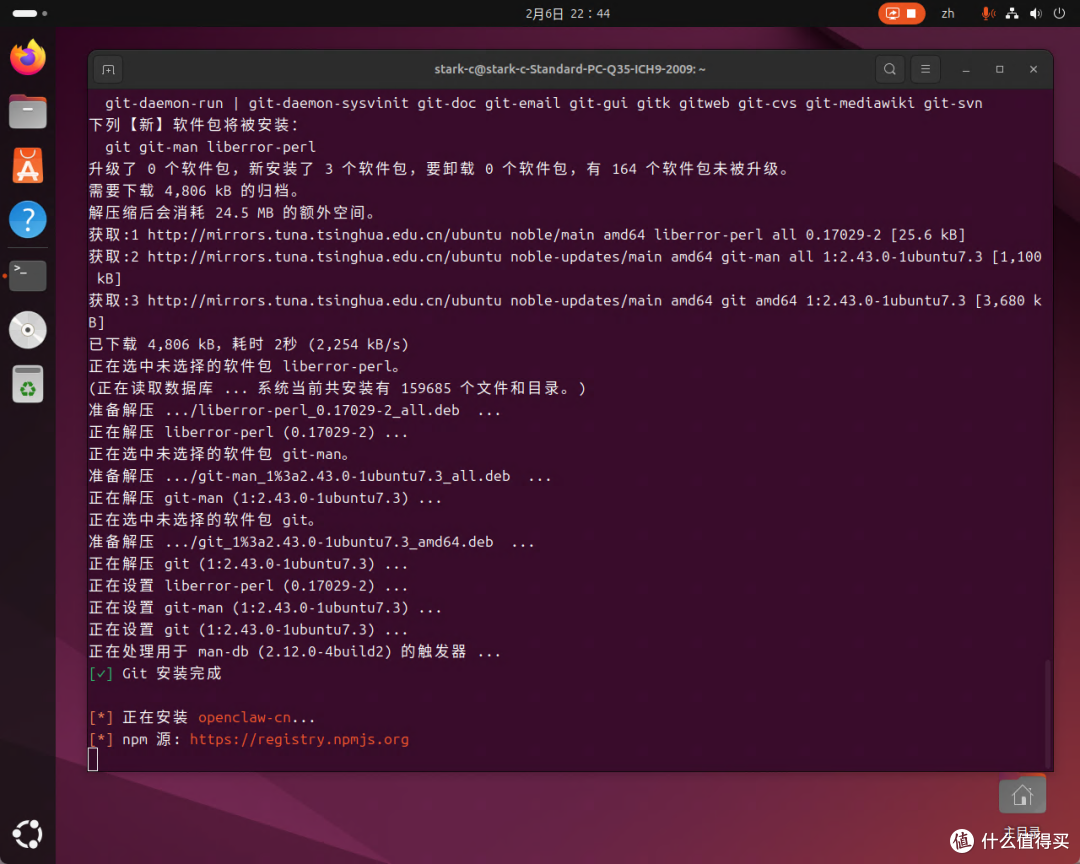This screenshot has height=864, width=1080.
Task: Open a new terminal tab
Action: 108,70
